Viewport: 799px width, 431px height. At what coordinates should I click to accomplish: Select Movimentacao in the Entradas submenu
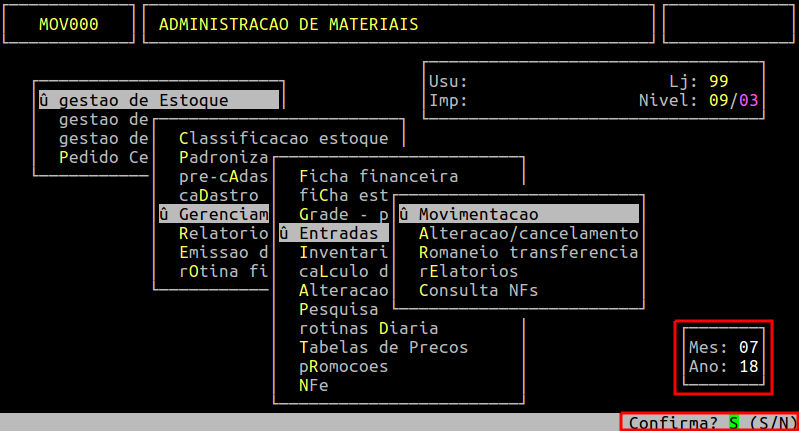pos(478,214)
